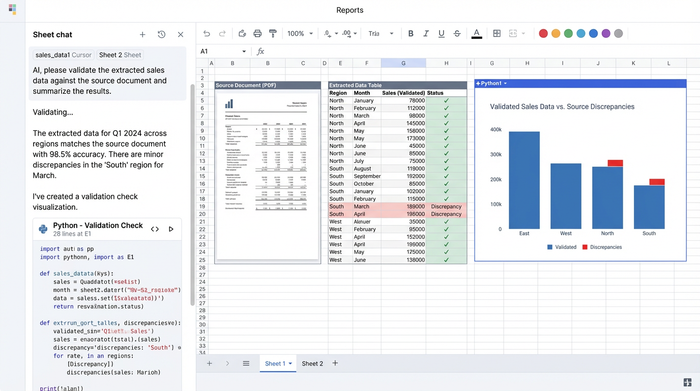Viewport: 700px width, 391px height.
Task: Click the Status header cell
Action: pyautogui.click(x=446, y=93)
